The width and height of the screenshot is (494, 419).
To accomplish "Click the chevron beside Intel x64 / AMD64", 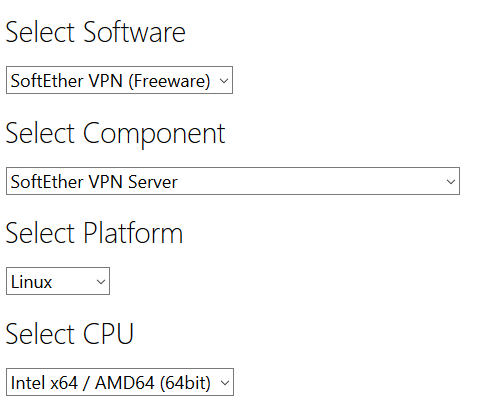I will coord(225,383).
